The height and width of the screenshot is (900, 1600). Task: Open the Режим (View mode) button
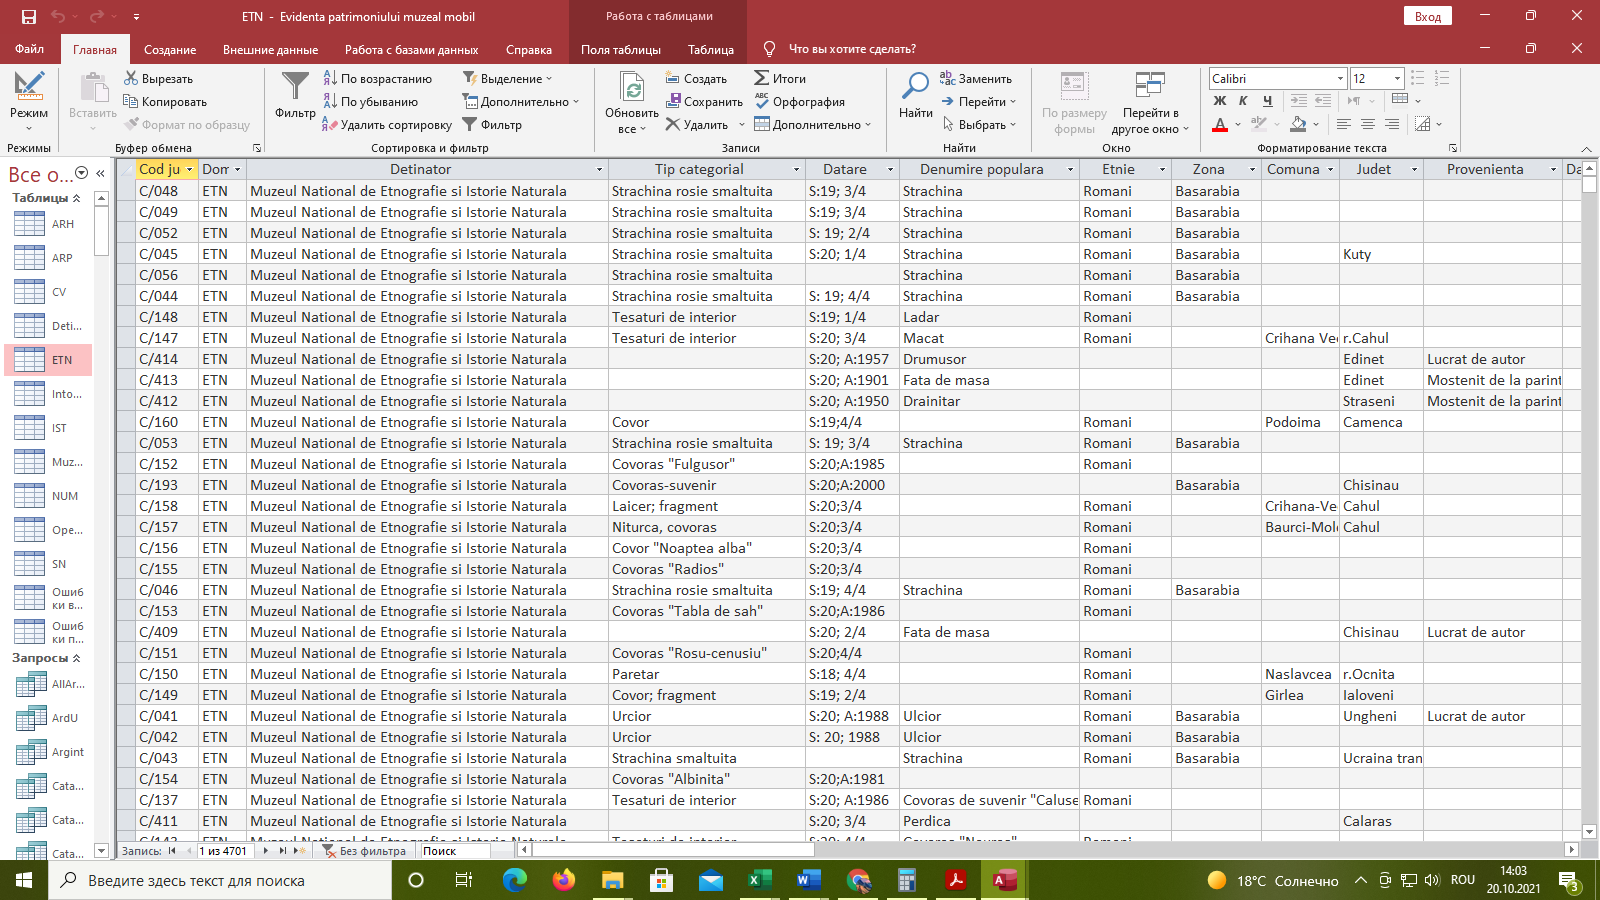point(29,102)
